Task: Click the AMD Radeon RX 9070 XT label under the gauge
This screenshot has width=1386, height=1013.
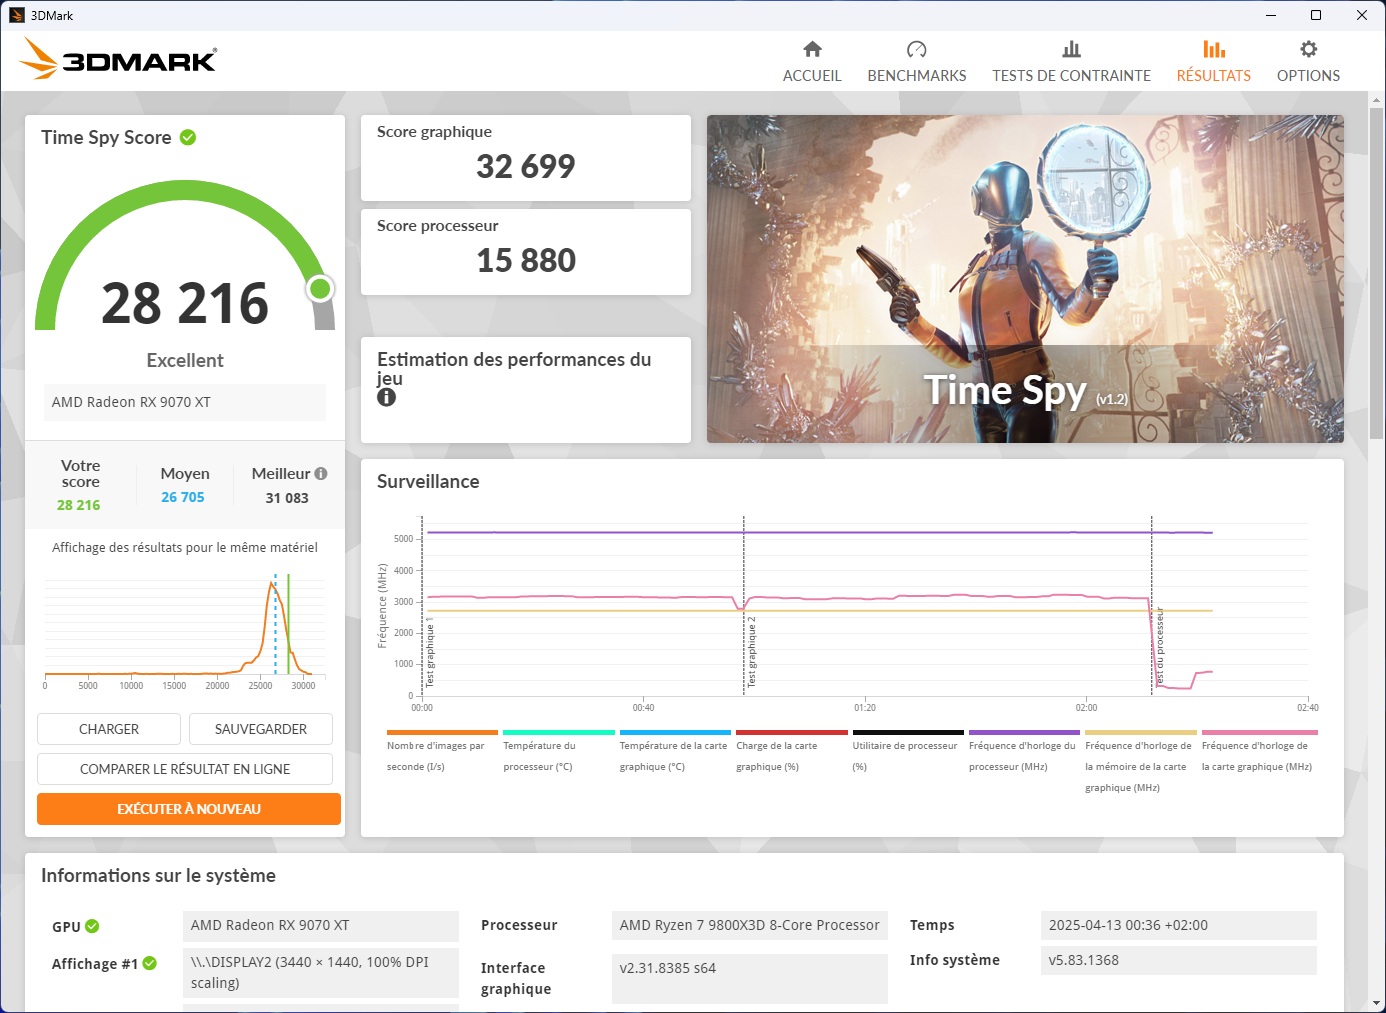Action: tap(185, 402)
